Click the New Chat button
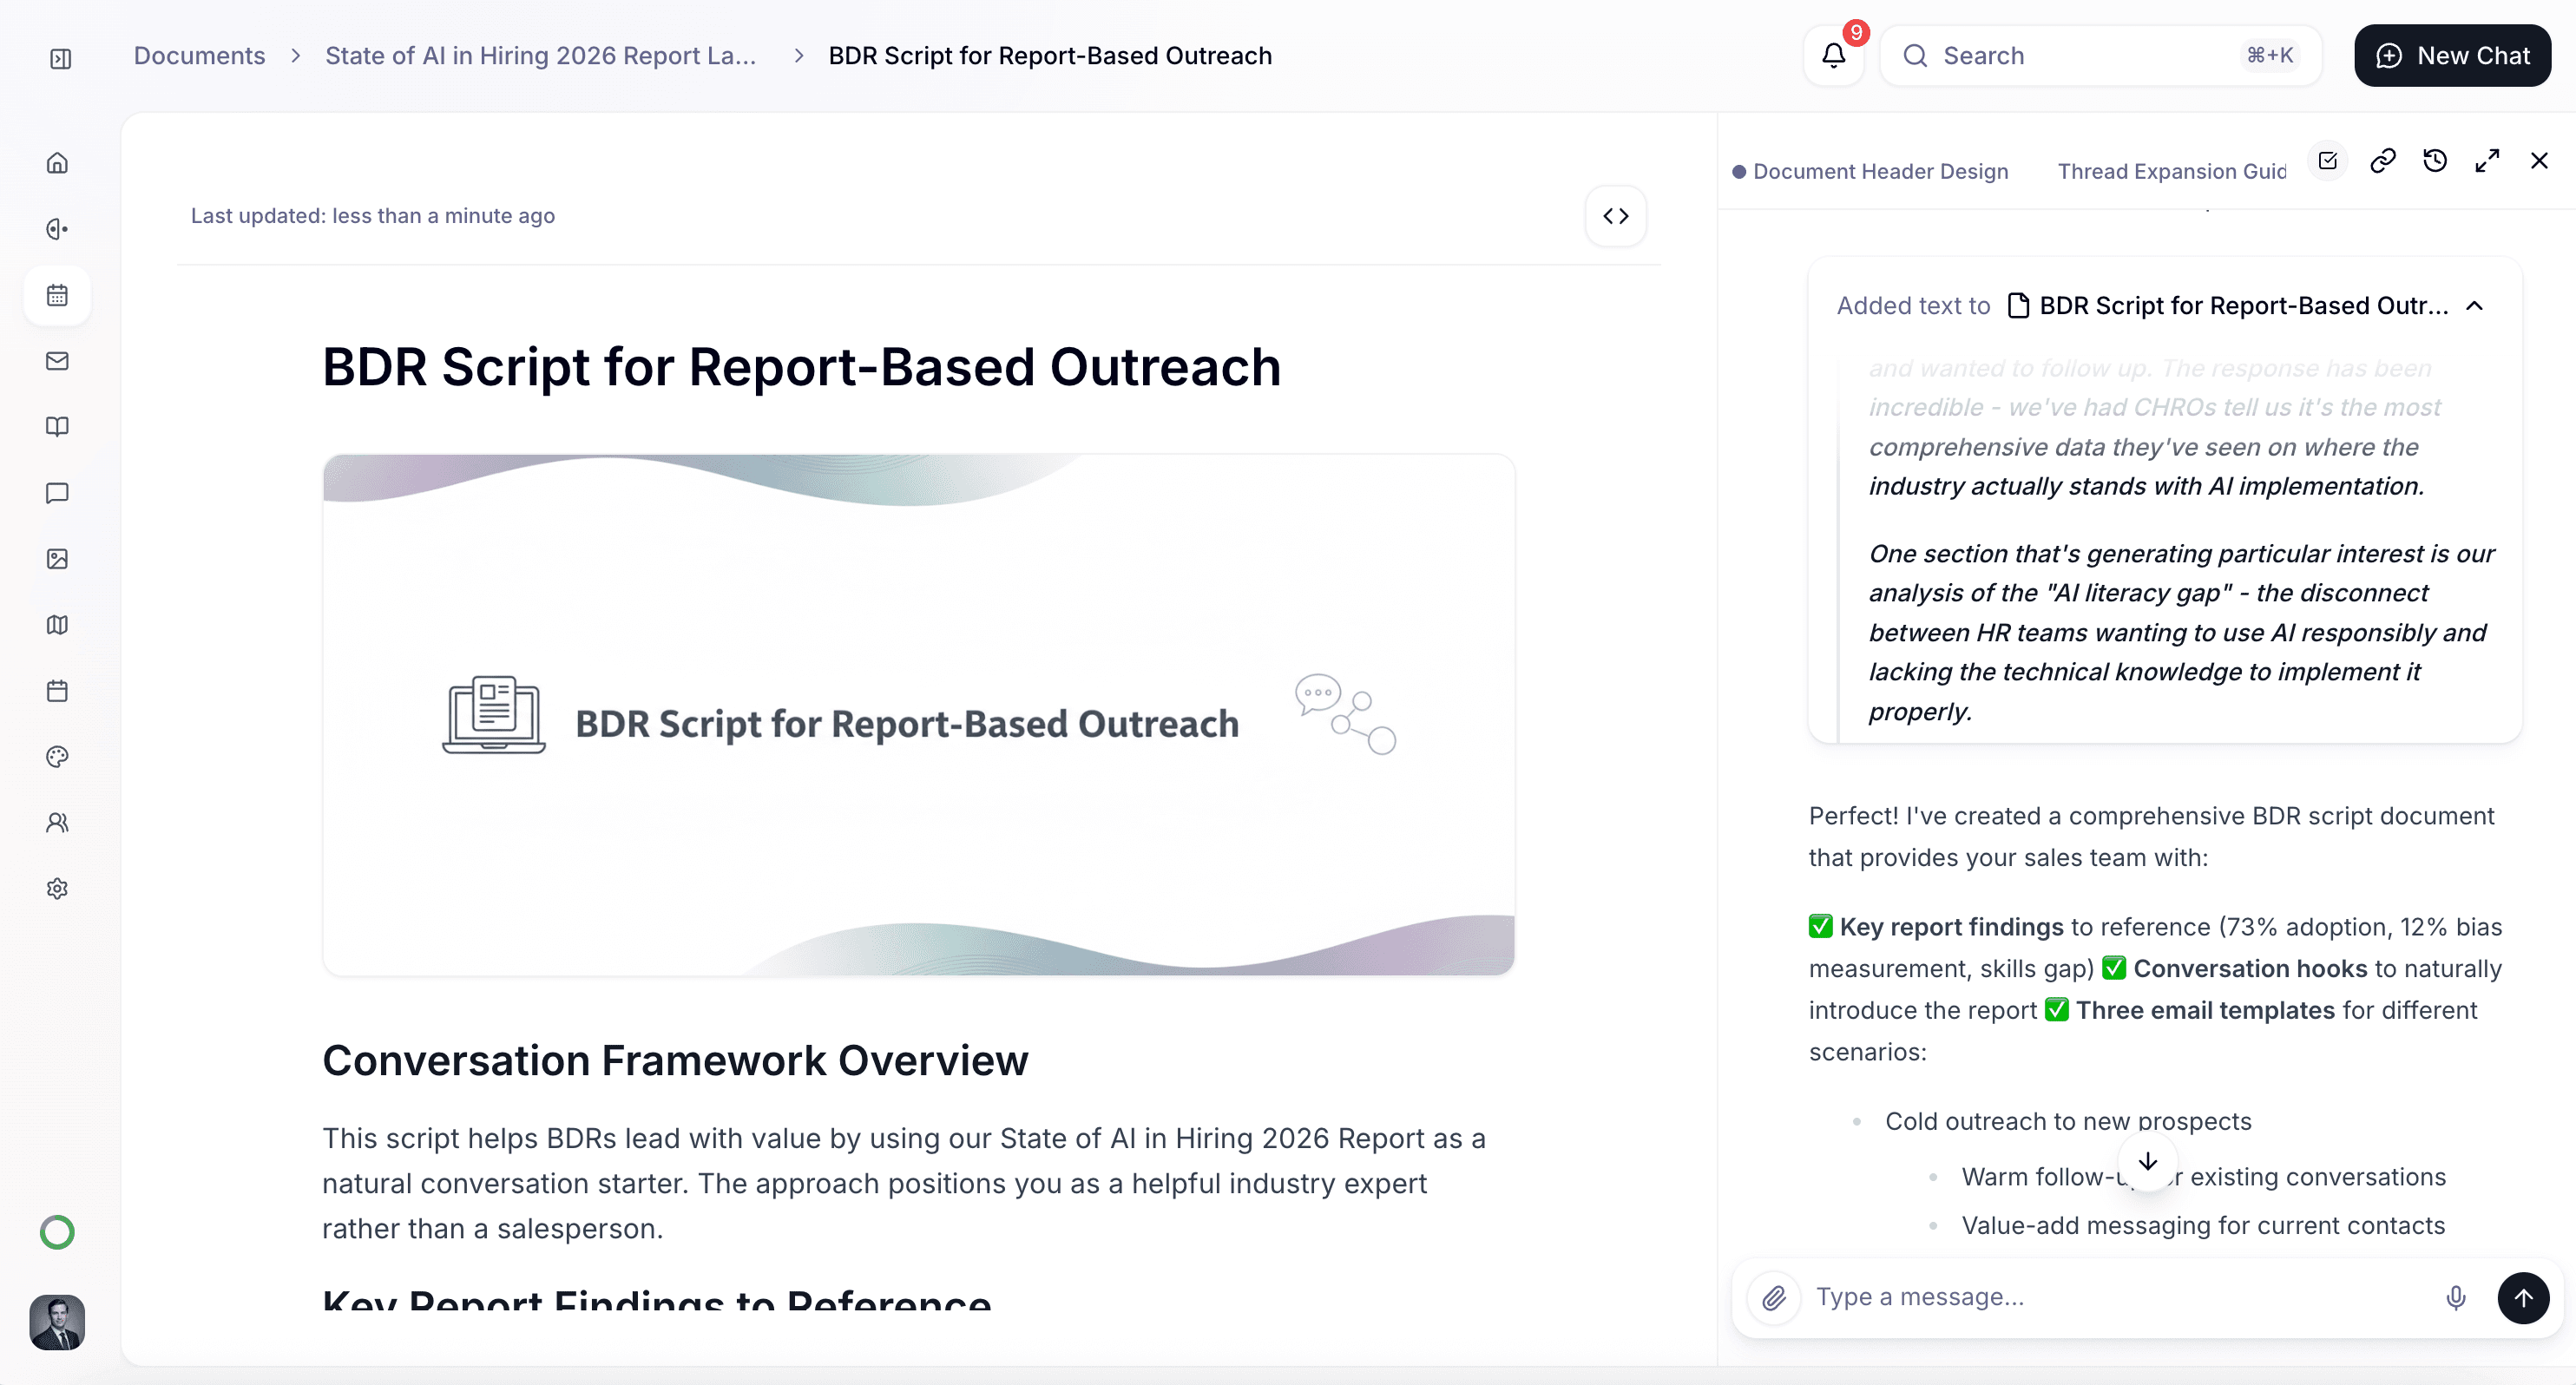The image size is (2576, 1385). click(x=2452, y=56)
